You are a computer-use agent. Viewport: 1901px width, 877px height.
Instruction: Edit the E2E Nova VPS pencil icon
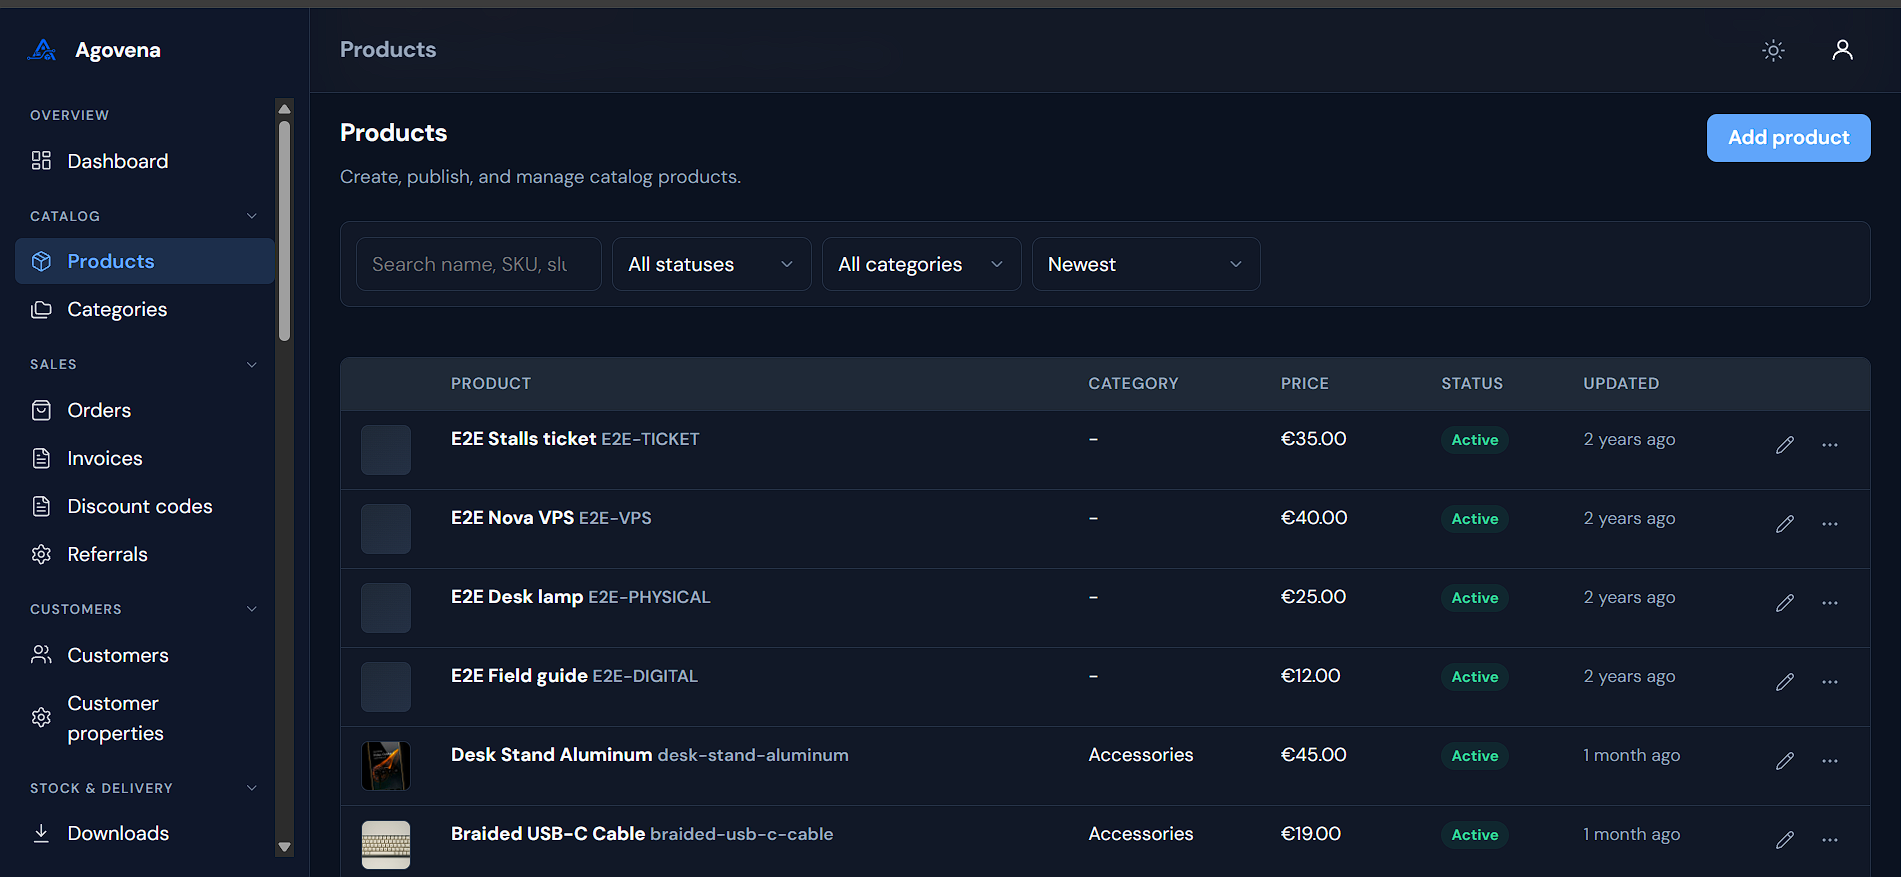[x=1785, y=524]
